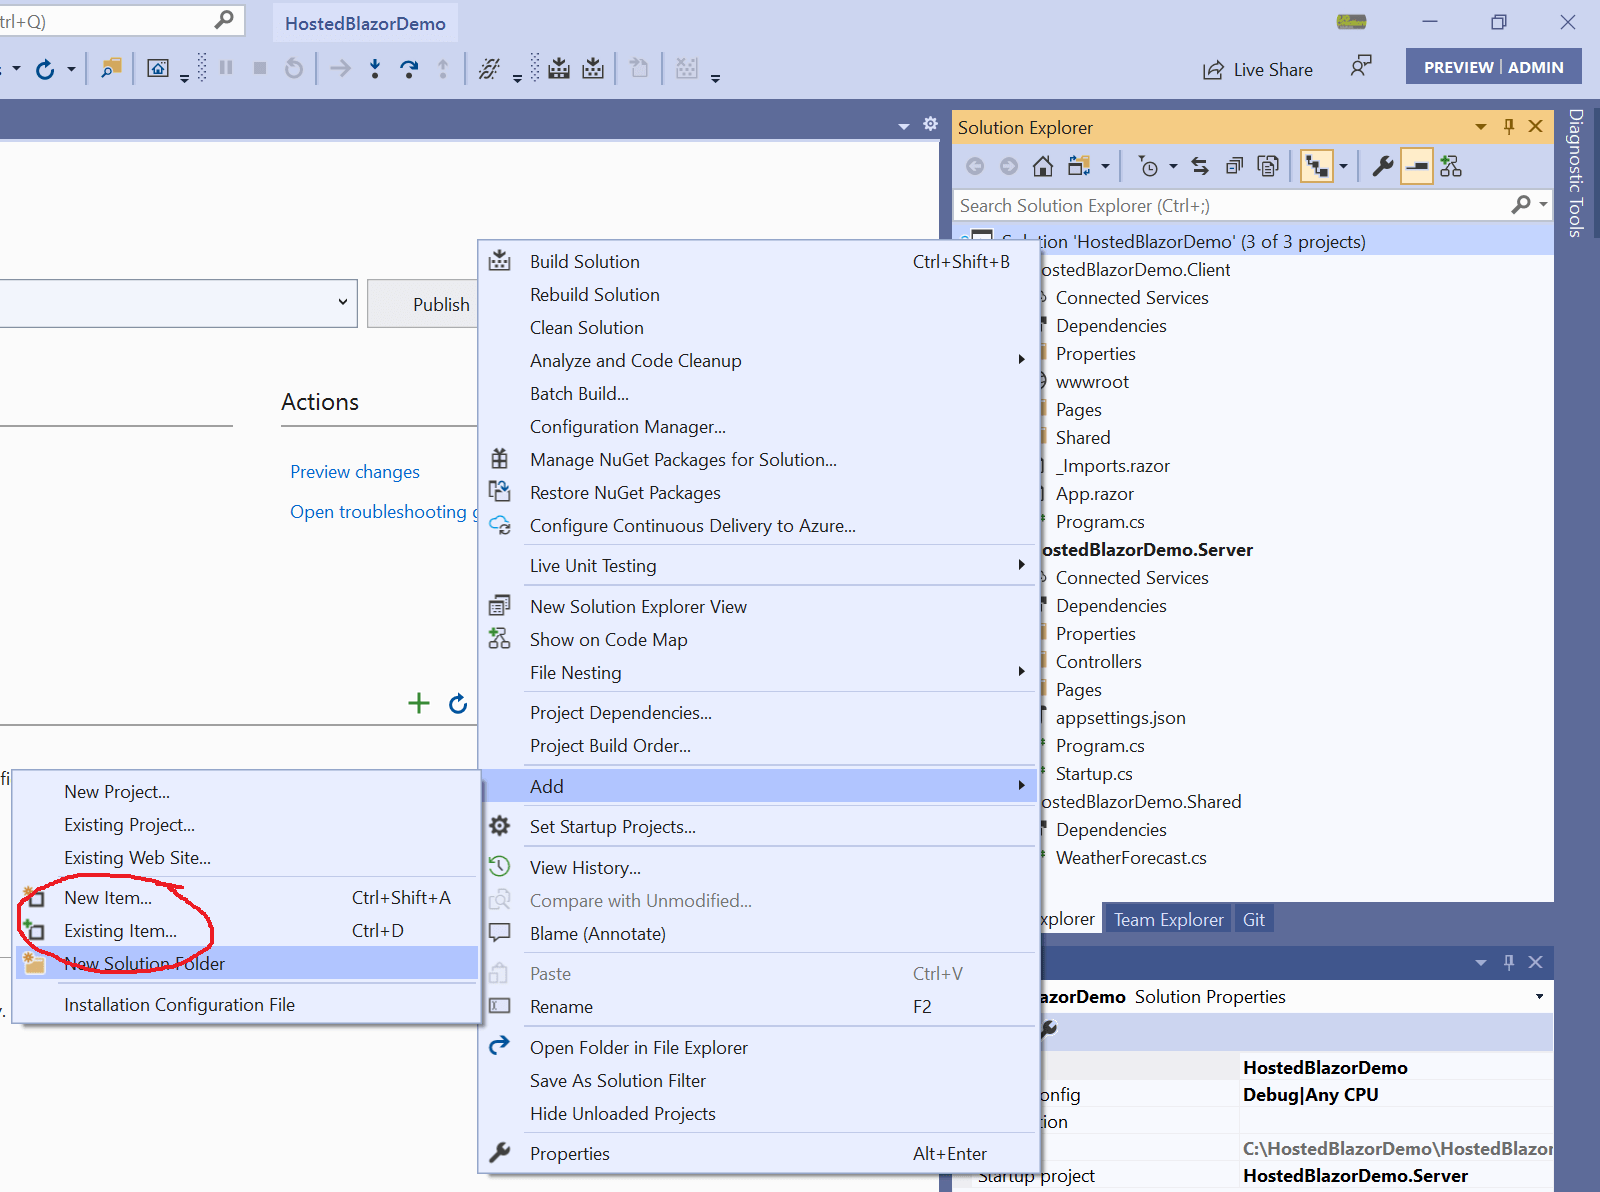Click Sync with Active Document arrows icon
Image resolution: width=1600 pixels, height=1192 pixels.
1200,166
